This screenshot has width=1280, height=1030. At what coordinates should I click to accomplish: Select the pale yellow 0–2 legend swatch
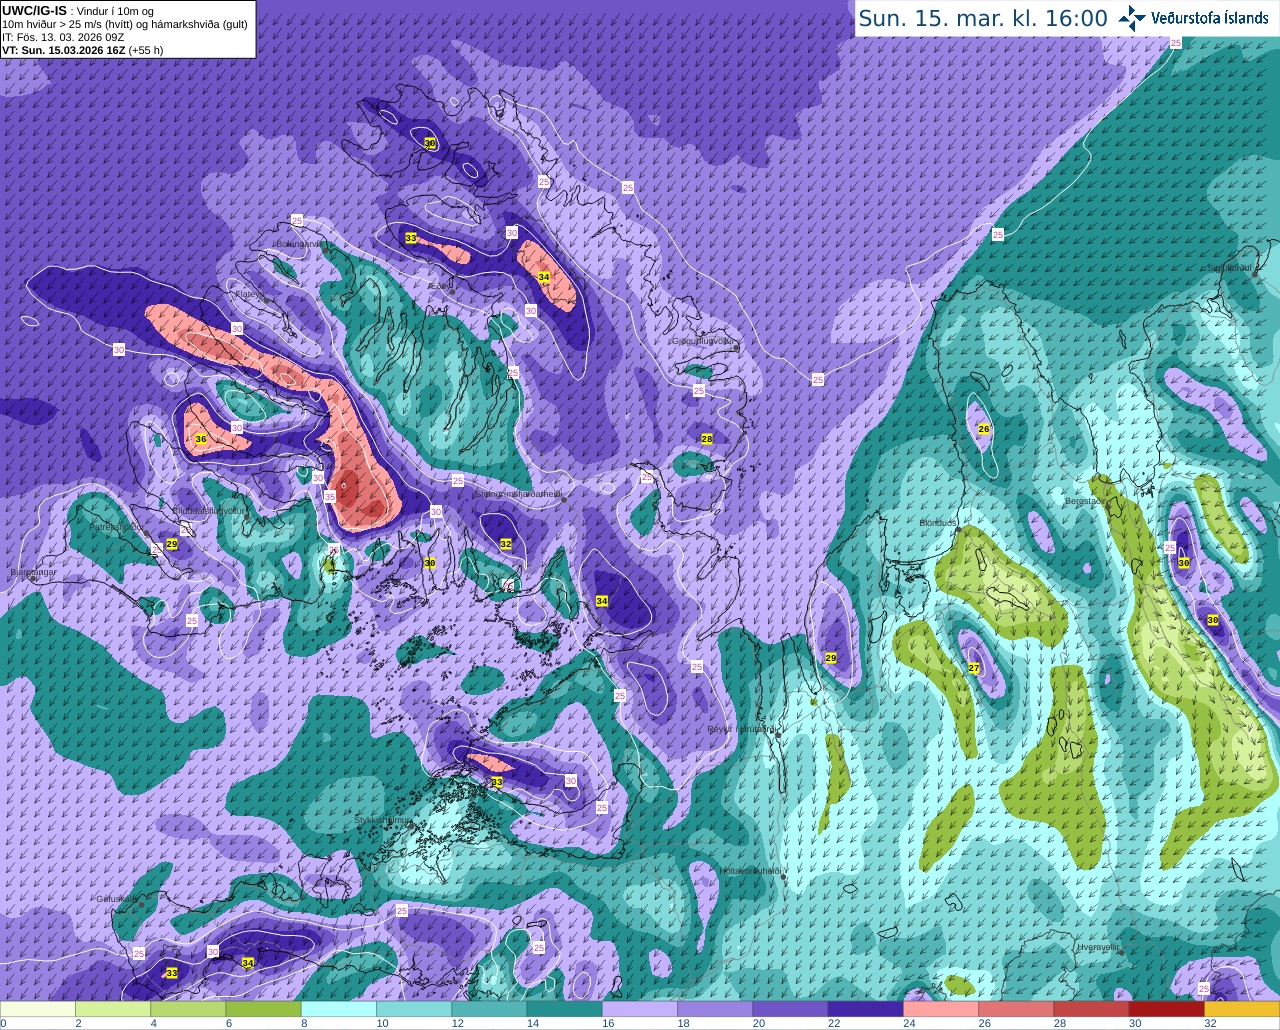[38, 1009]
